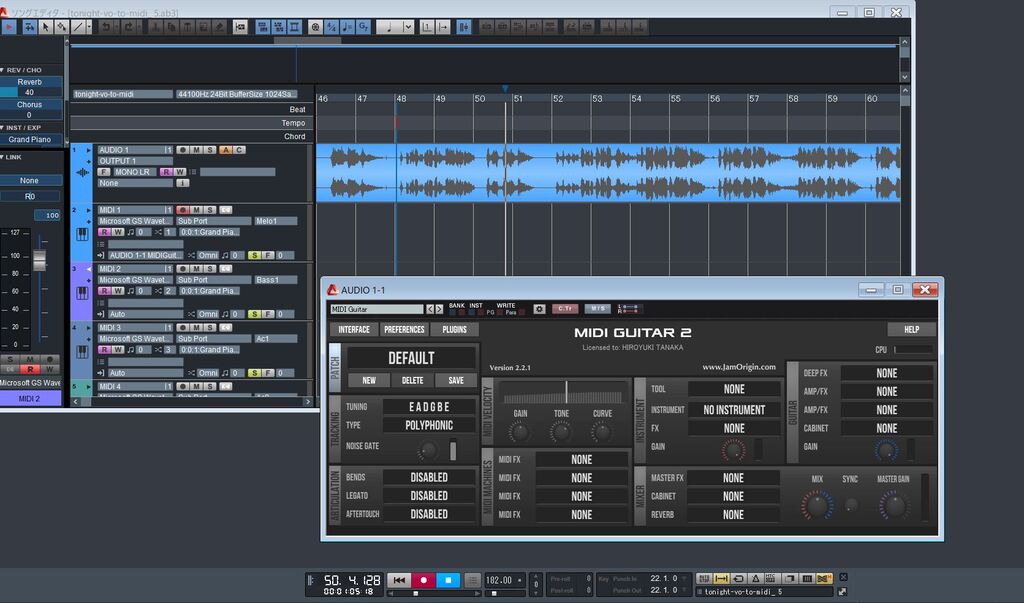The image size is (1024, 603).
Task: Toggle the W write button on MIDI 2
Action: coord(118,291)
